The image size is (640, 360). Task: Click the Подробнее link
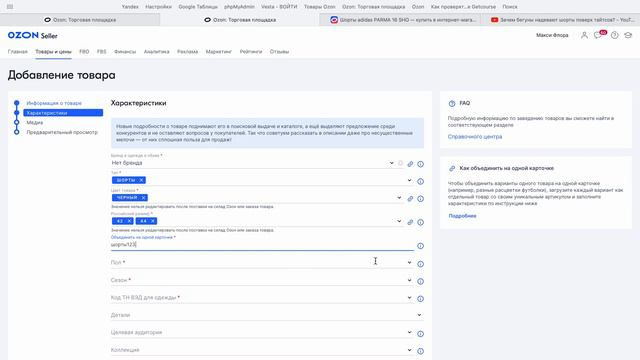click(x=462, y=216)
